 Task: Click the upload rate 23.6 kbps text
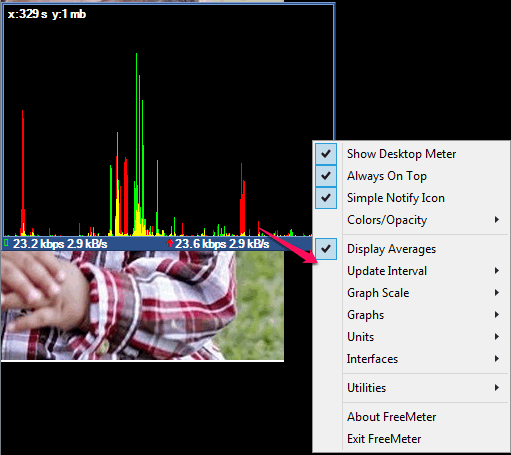(201, 244)
